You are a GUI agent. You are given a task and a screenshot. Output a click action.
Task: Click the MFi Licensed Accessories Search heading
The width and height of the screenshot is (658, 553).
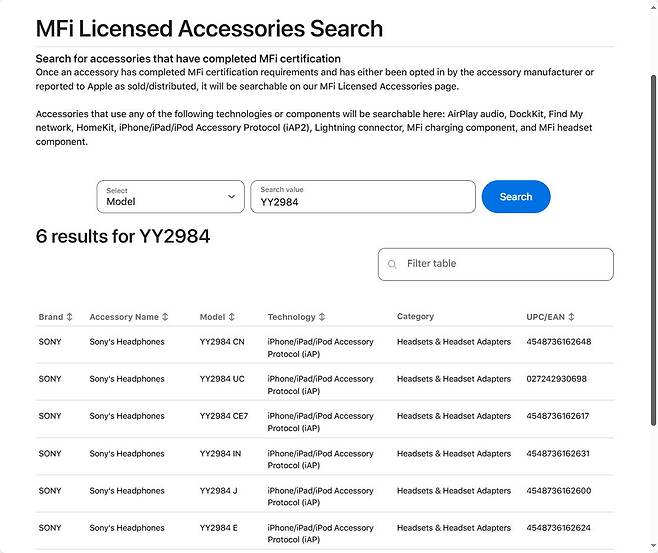[x=209, y=28]
